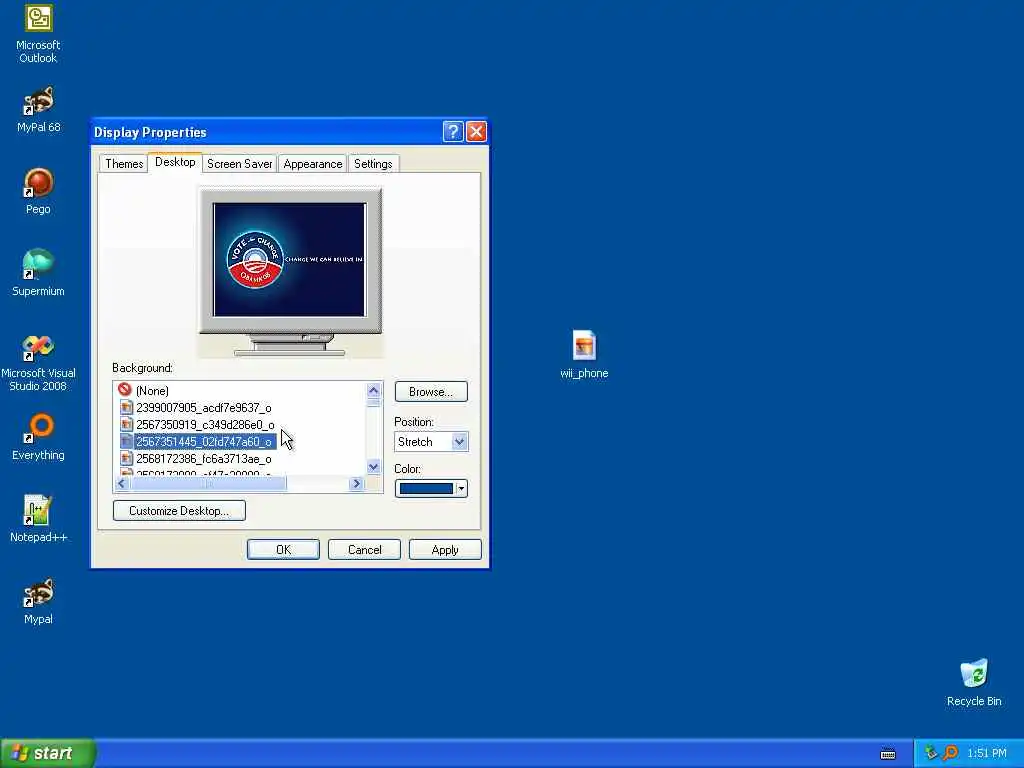Click the Help question mark button

tap(453, 132)
